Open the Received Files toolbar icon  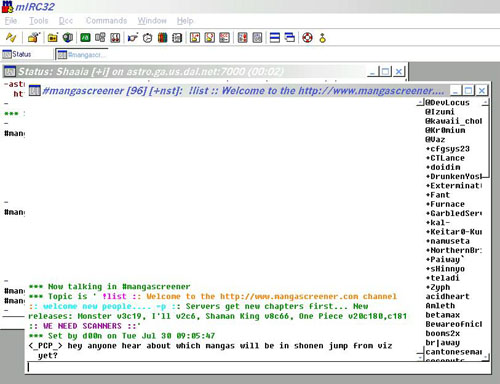point(242,38)
